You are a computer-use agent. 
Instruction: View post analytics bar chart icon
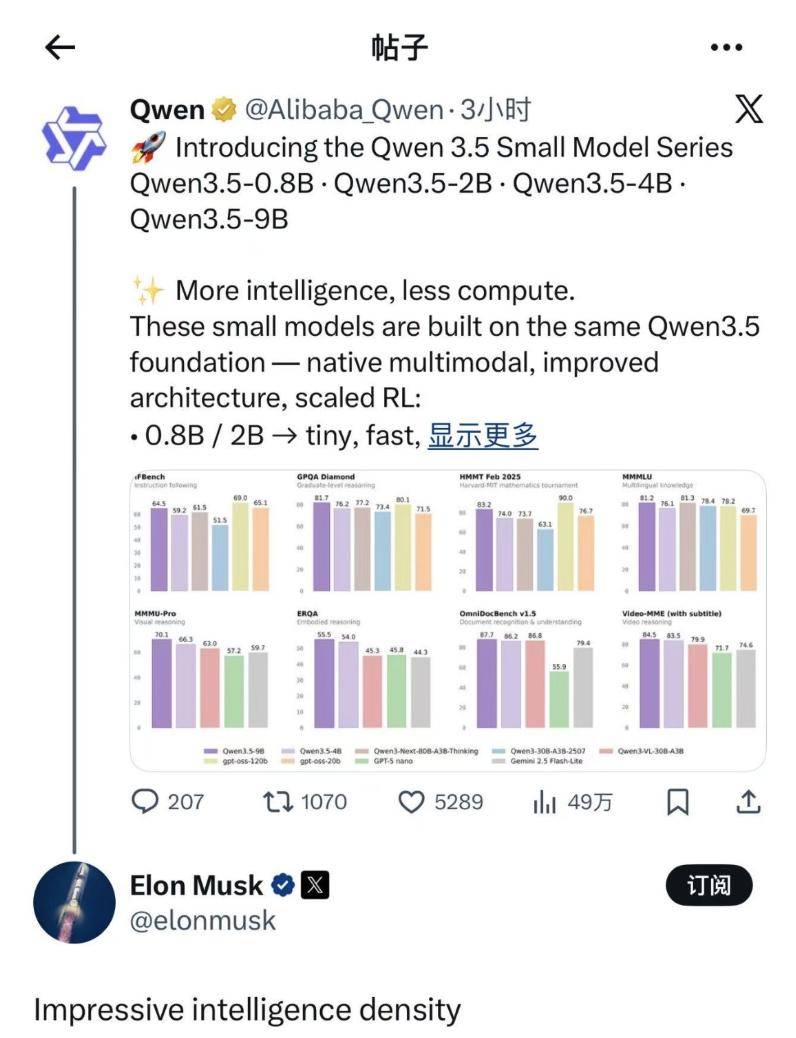(544, 802)
